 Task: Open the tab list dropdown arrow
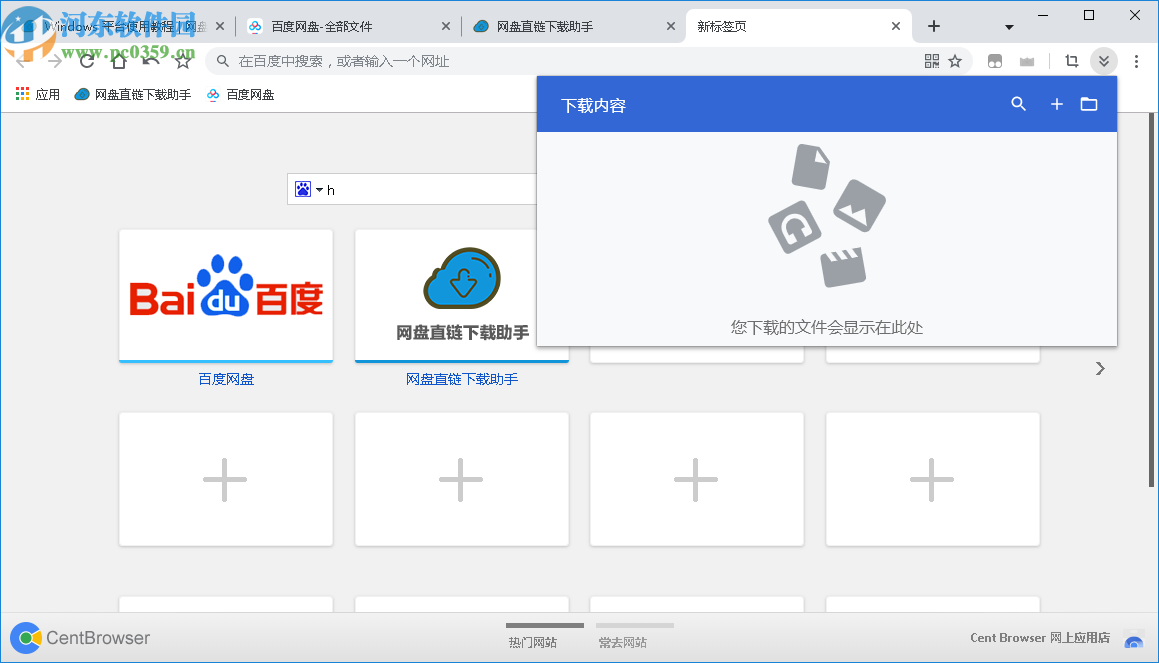pos(1008,26)
